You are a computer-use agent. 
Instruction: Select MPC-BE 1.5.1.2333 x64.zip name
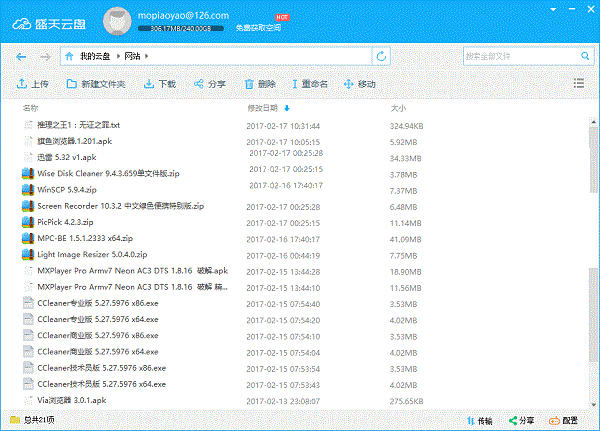pyautogui.click(x=85, y=238)
